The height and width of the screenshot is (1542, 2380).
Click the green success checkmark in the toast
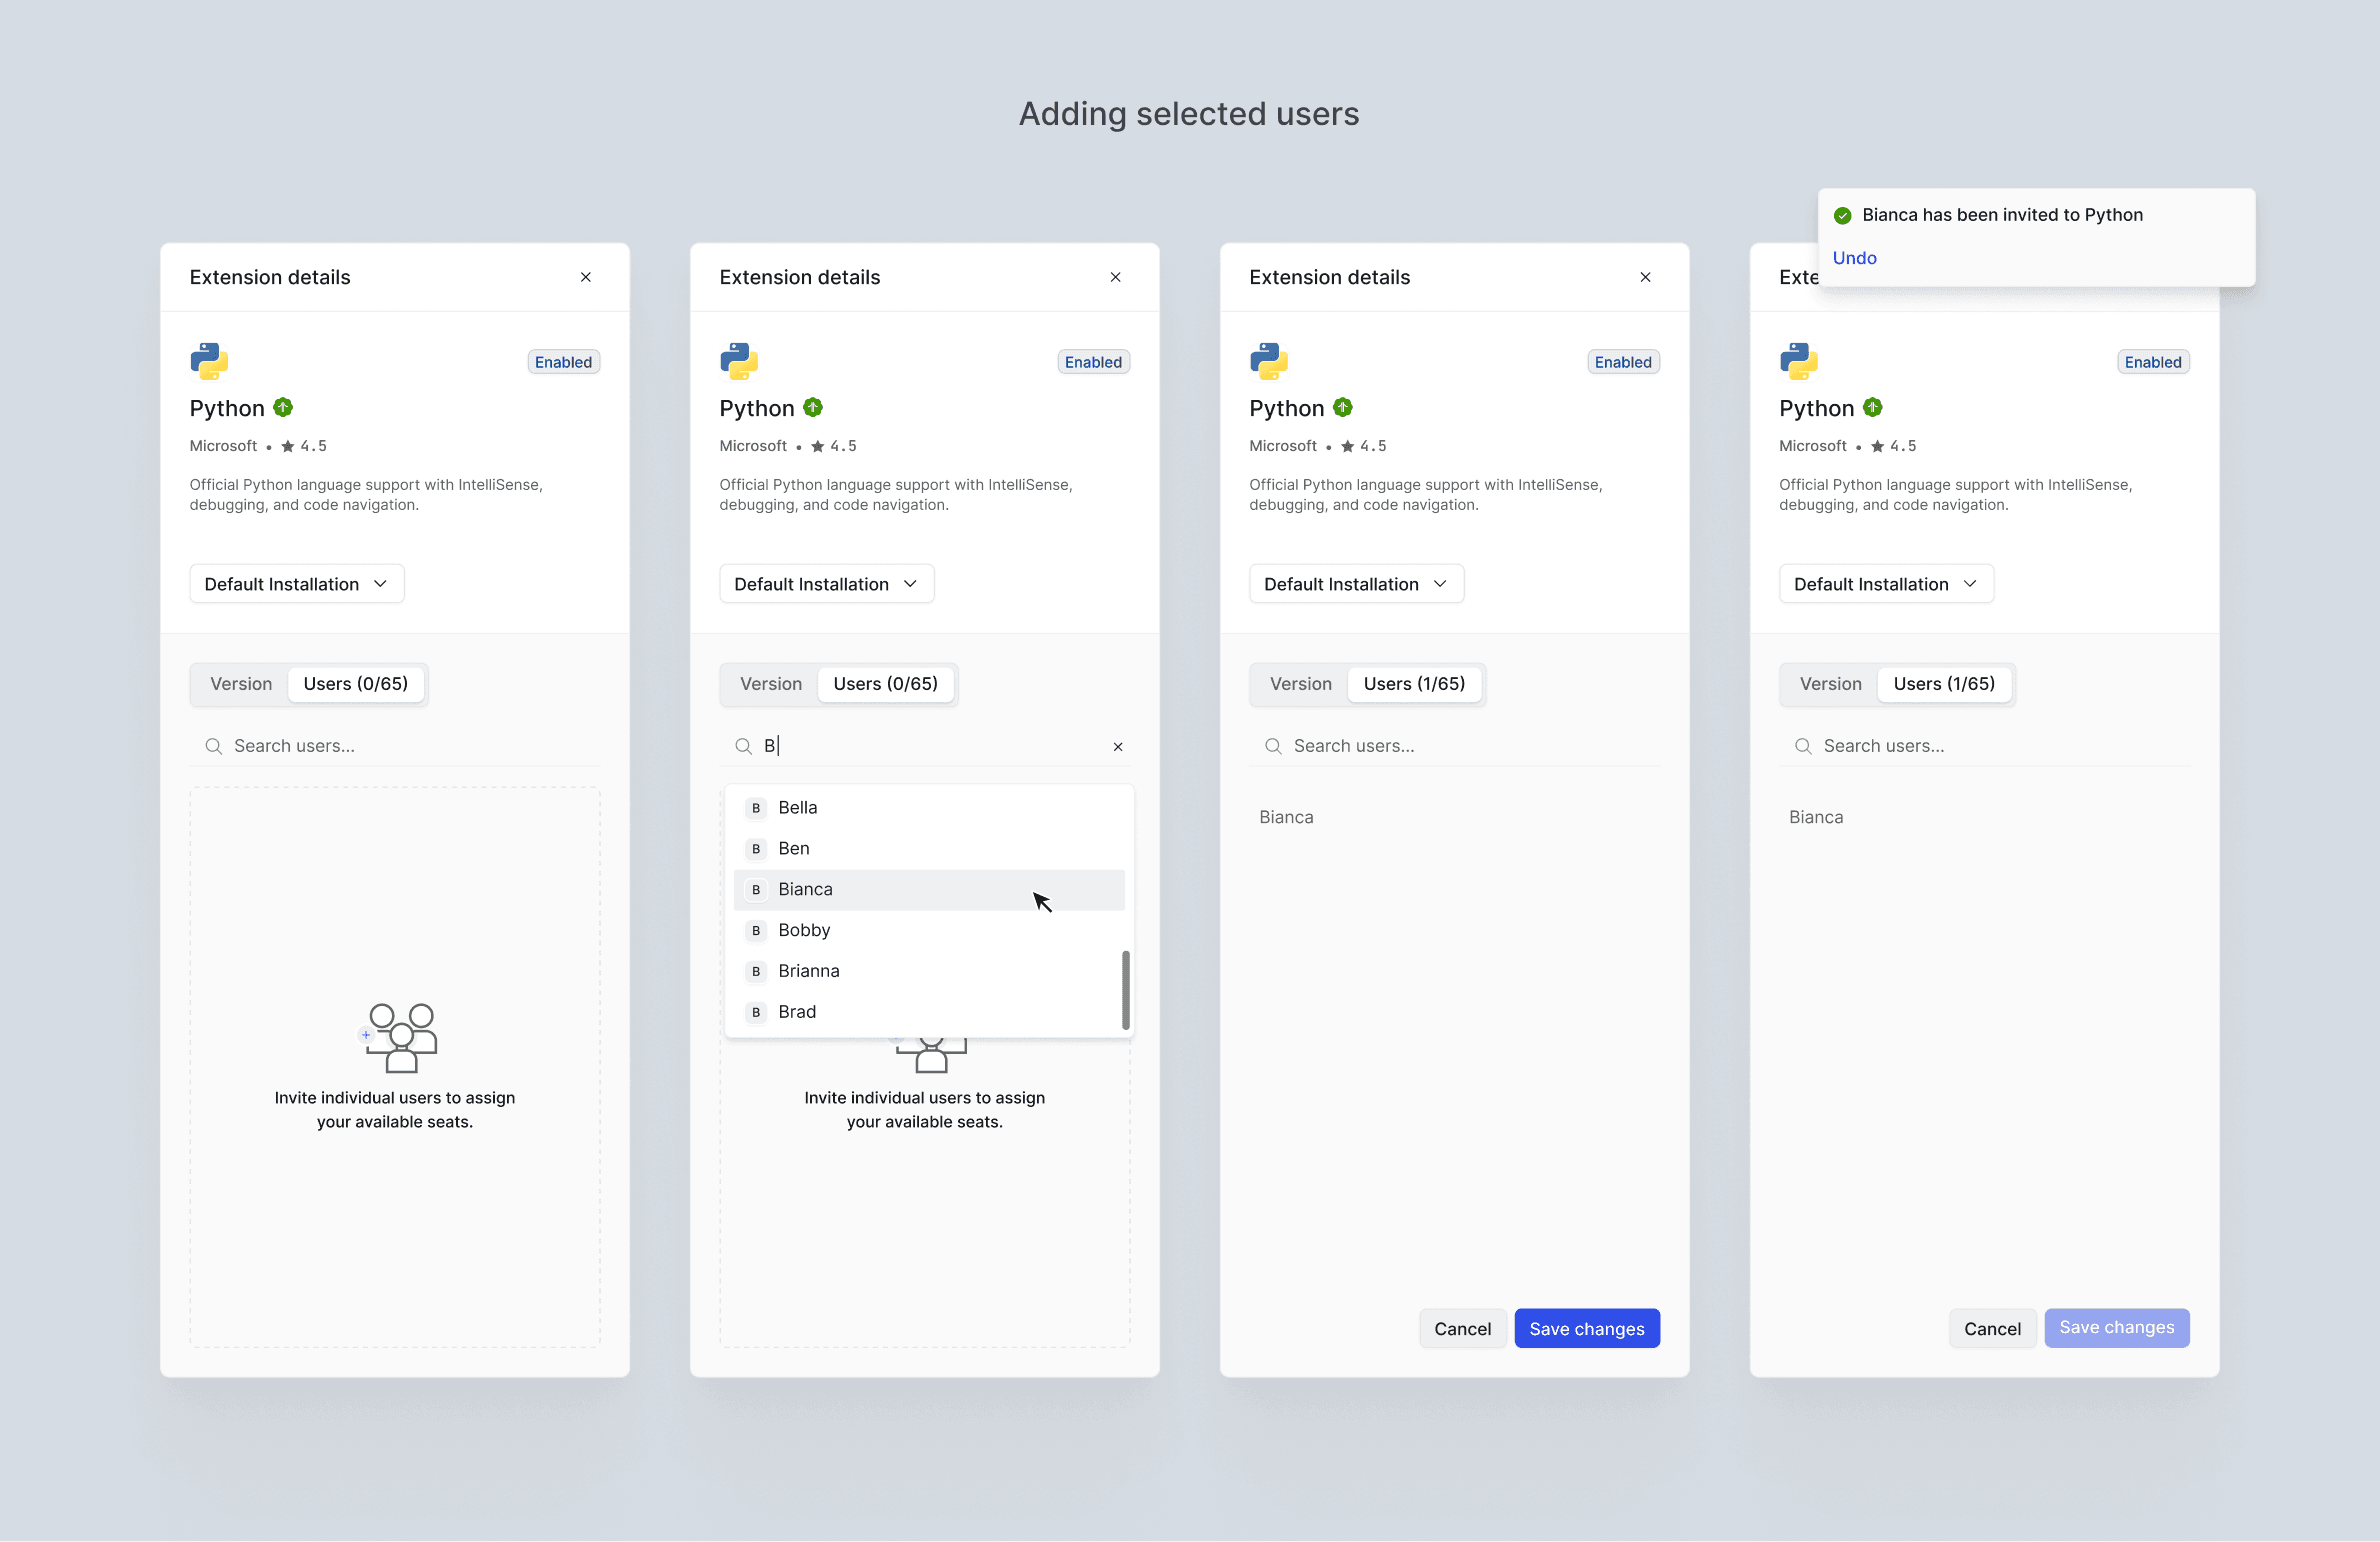pos(1842,216)
